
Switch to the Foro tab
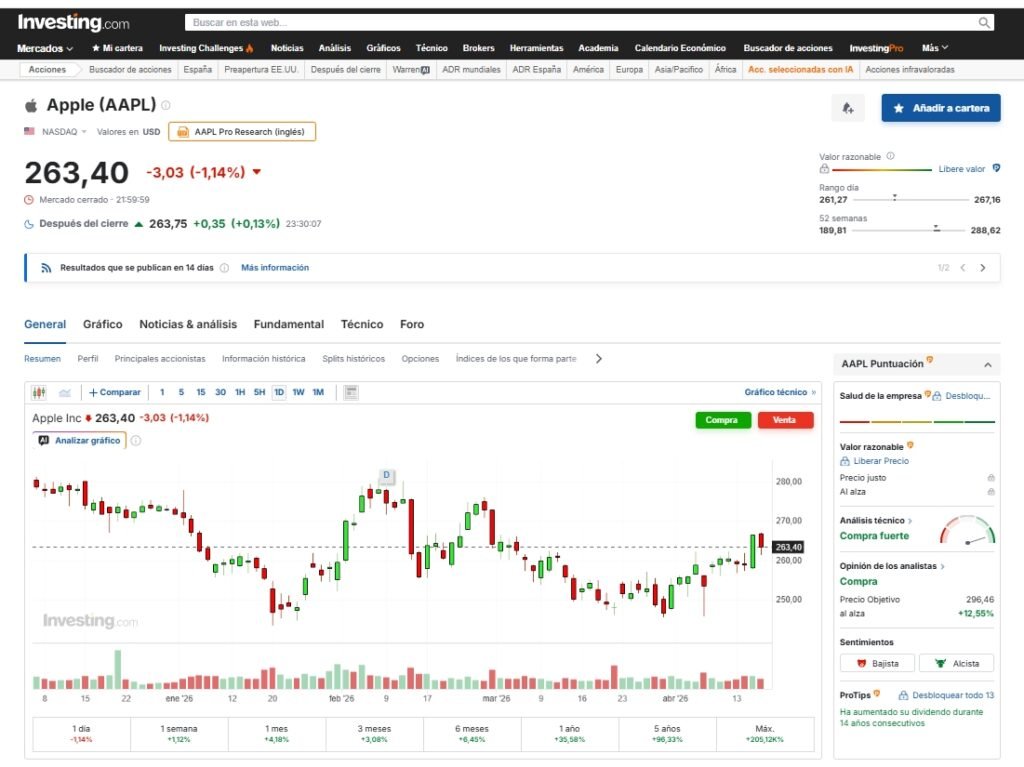pos(412,324)
